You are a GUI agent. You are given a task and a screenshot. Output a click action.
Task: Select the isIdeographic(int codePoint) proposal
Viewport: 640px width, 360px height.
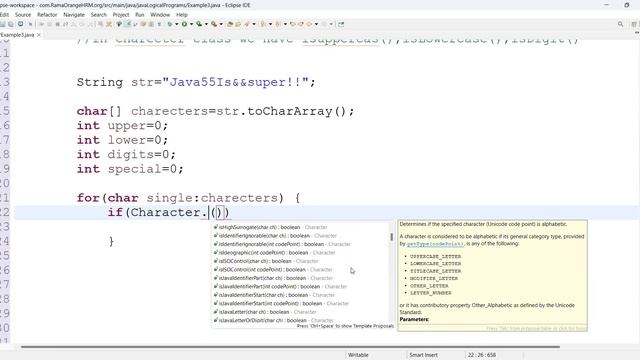click(x=301, y=253)
